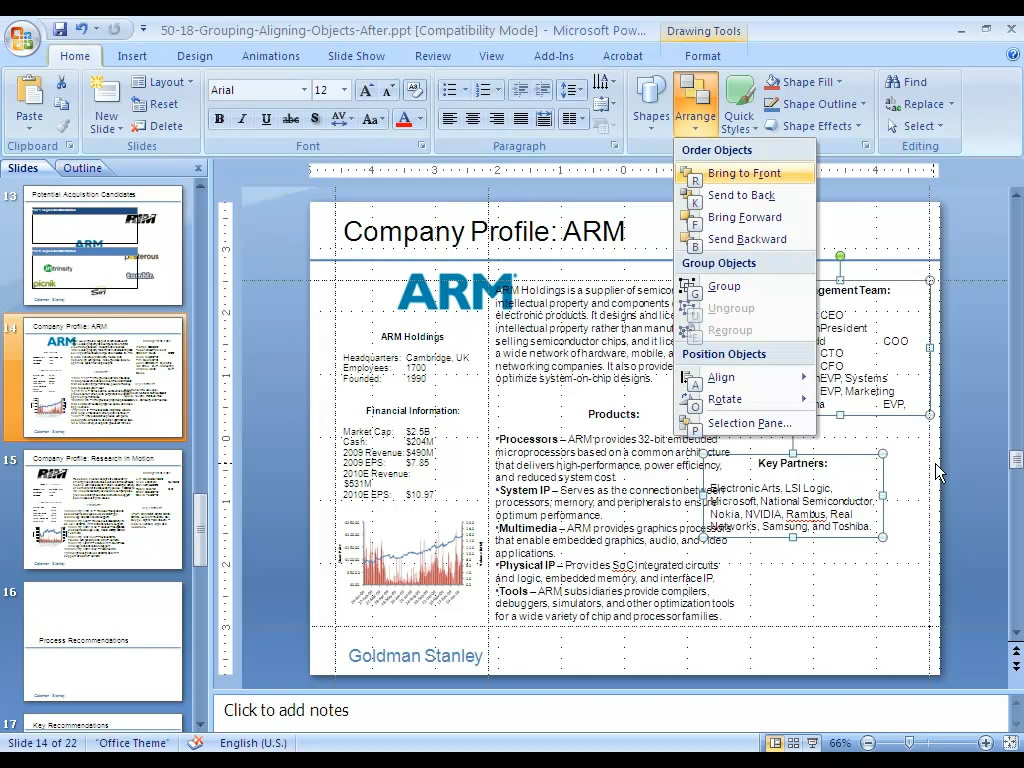
Task: Toggle Italic formatting
Action: point(242,119)
